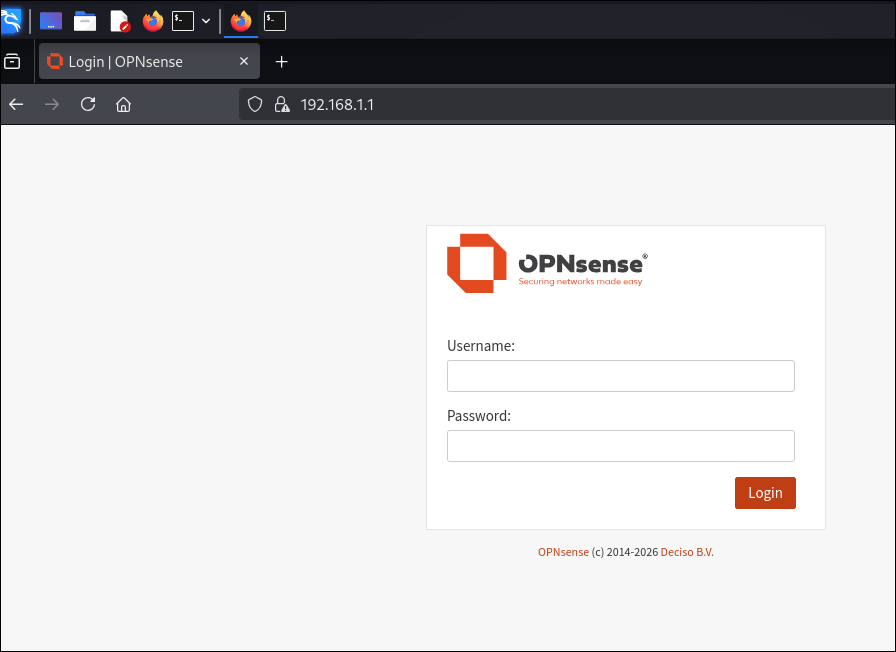This screenshot has height=652, width=896.
Task: Switch to the running terminal window in the taskbar
Action: coord(275,21)
